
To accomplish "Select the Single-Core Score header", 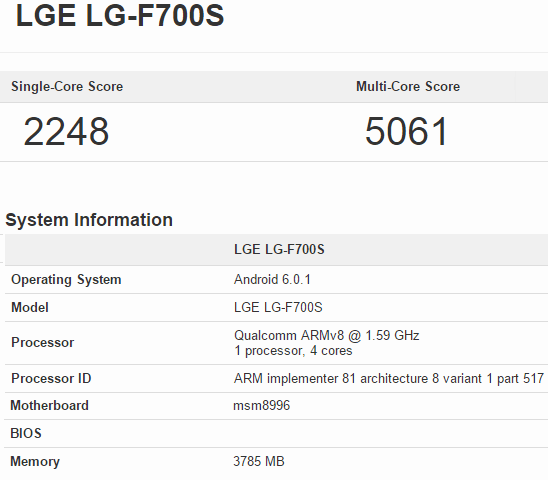I will pos(67,86).
